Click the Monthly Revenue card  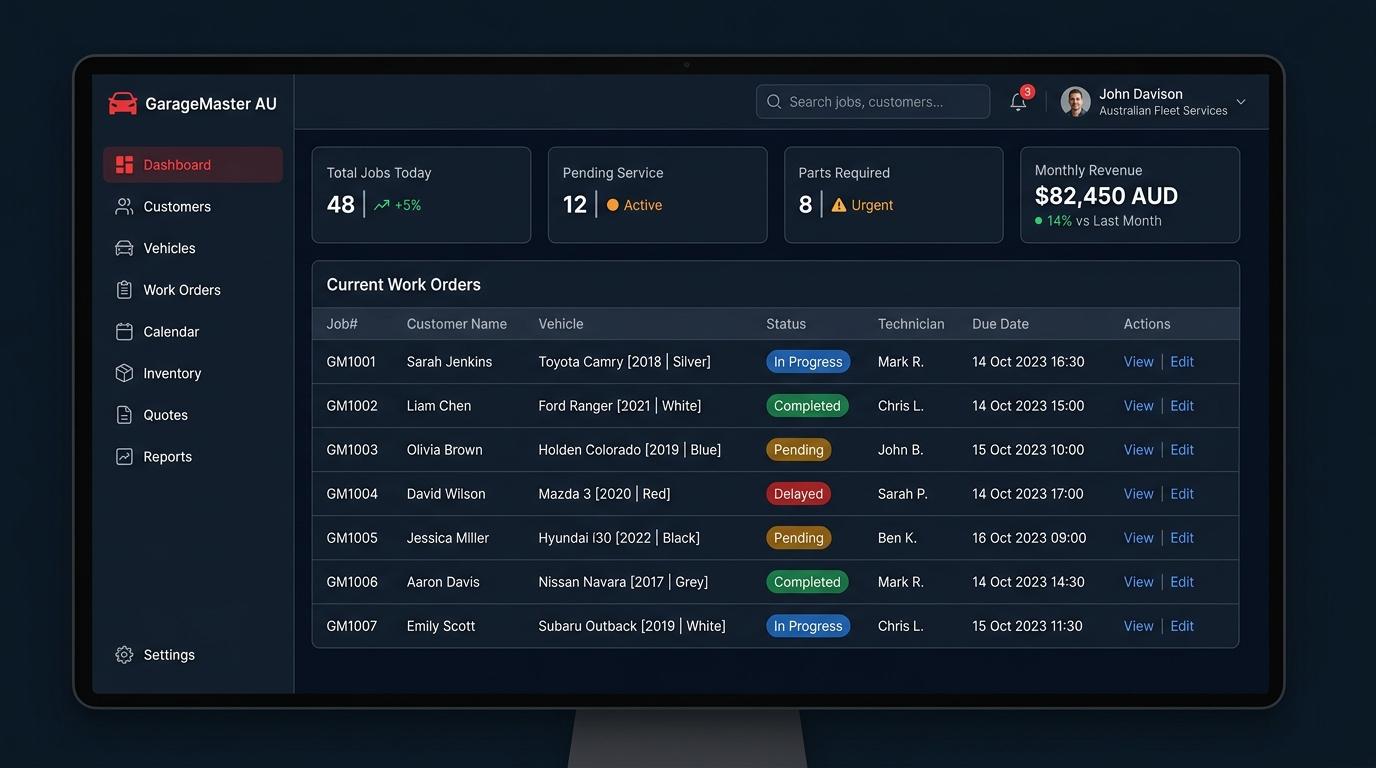(1130, 195)
